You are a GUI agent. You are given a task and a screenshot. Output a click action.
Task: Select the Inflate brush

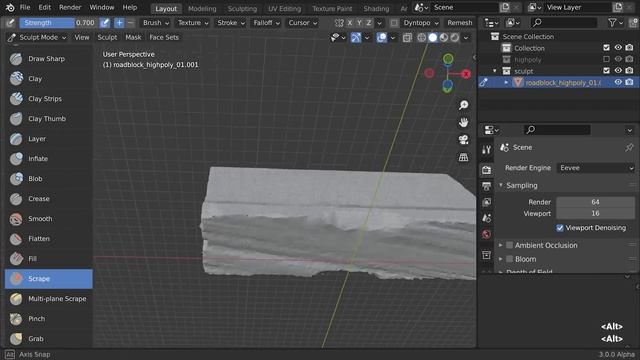49,159
